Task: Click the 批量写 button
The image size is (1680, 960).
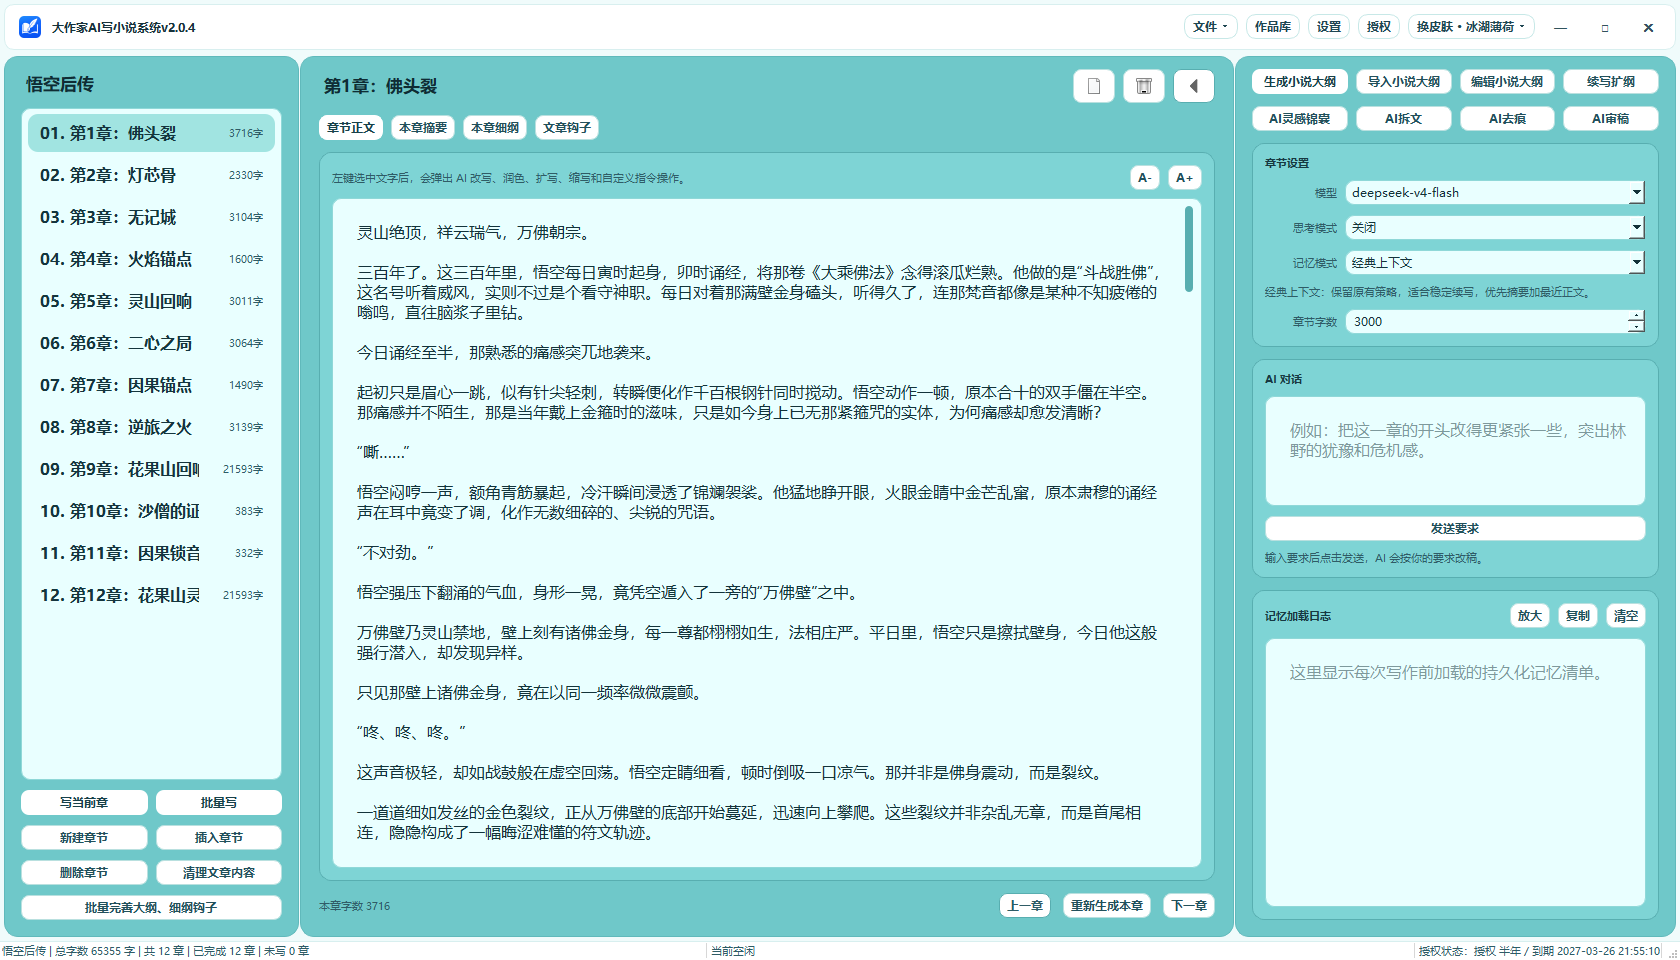Action: pos(219,802)
